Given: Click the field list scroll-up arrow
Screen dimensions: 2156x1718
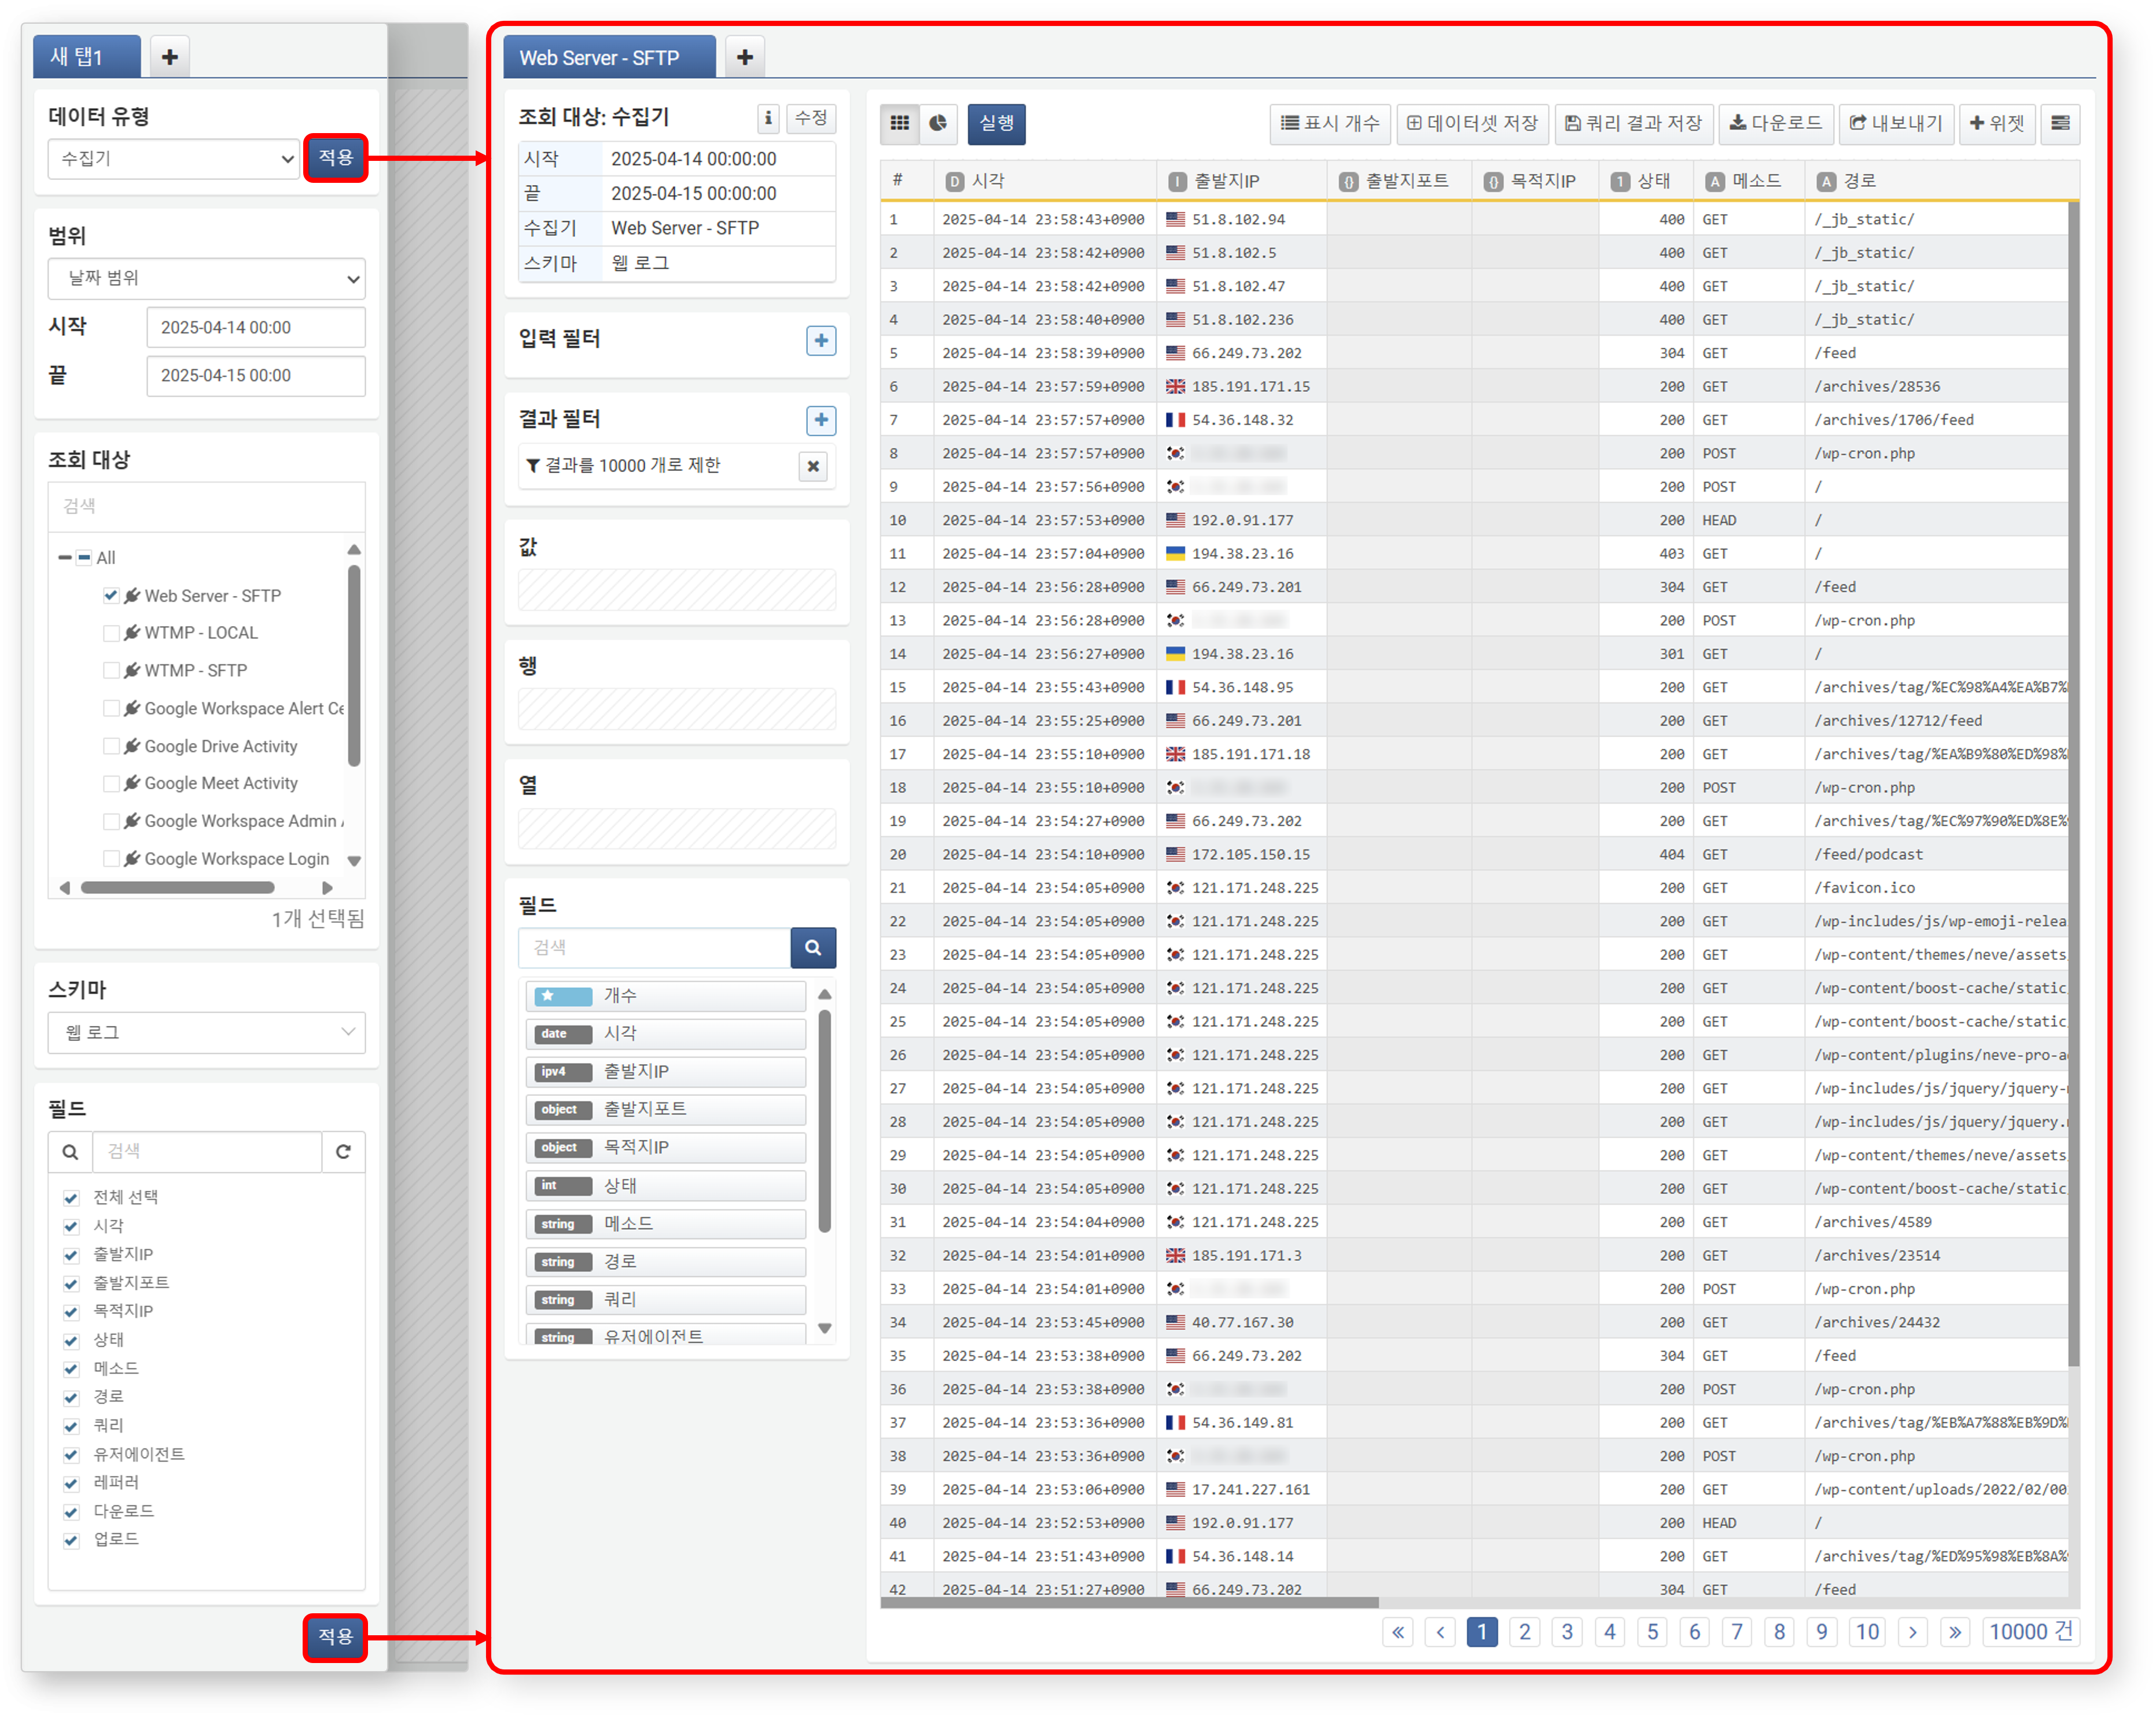Looking at the screenshot, I should coord(825,994).
